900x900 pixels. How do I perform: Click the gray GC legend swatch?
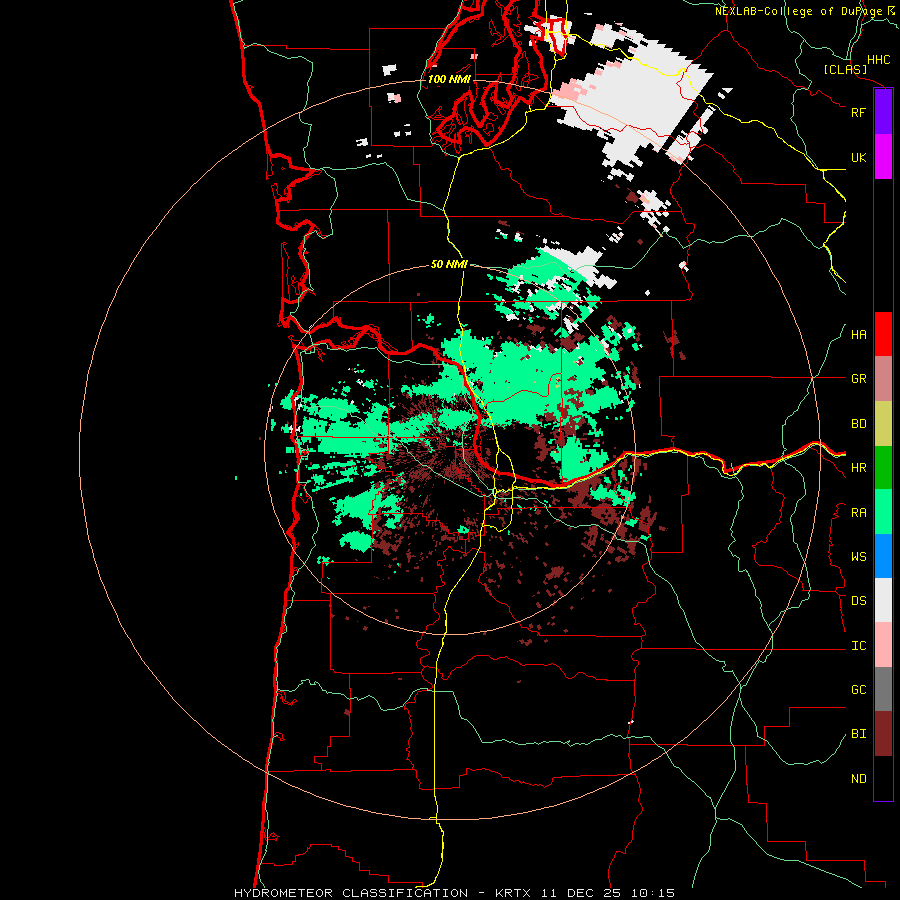pos(883,689)
